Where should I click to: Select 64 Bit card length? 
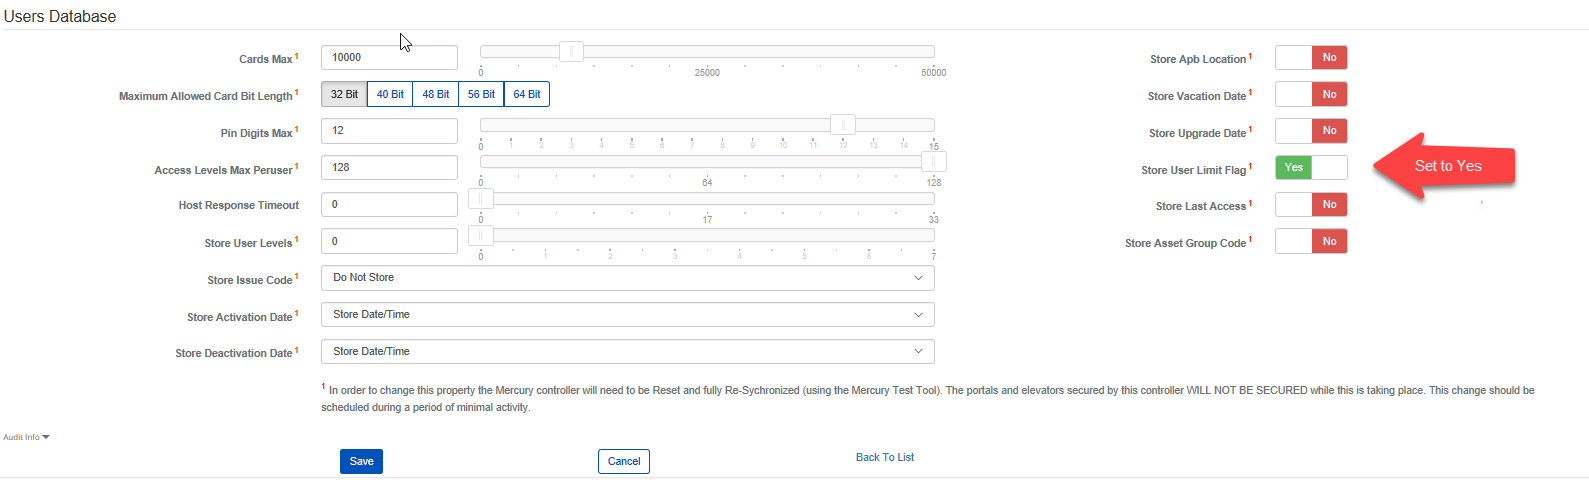527,94
